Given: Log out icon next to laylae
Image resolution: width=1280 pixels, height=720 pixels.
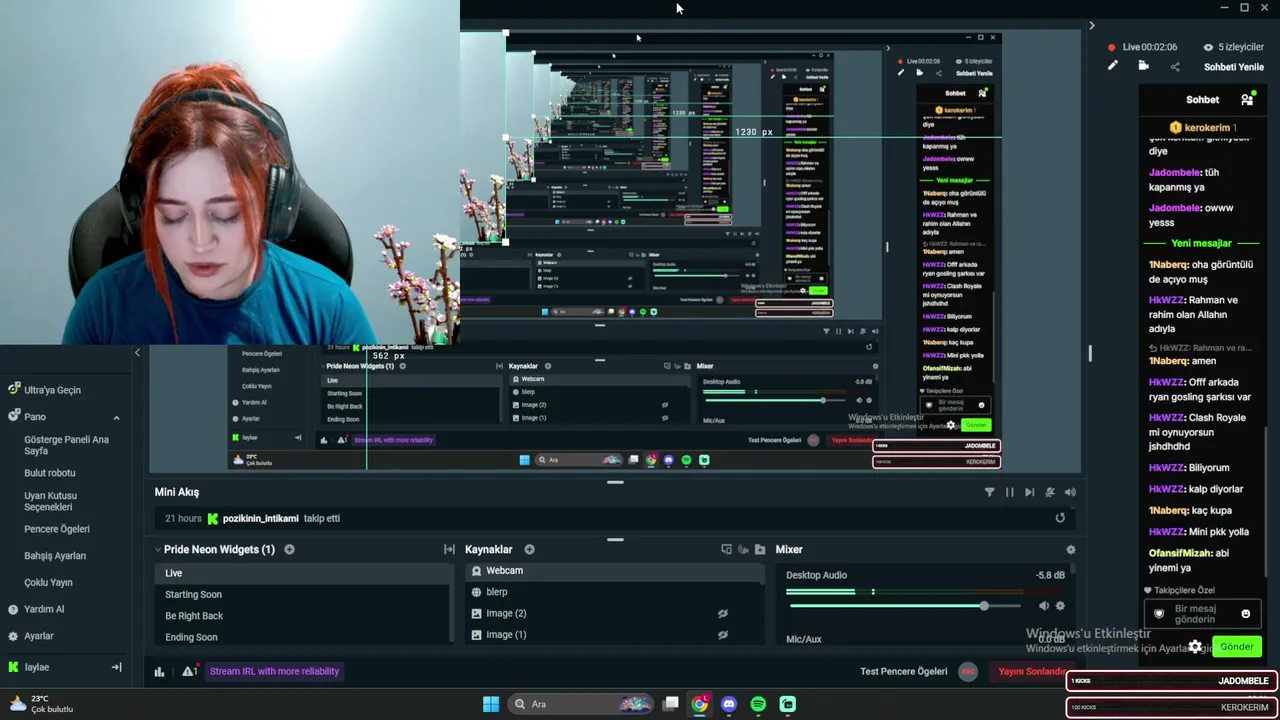Looking at the screenshot, I should point(116,667).
